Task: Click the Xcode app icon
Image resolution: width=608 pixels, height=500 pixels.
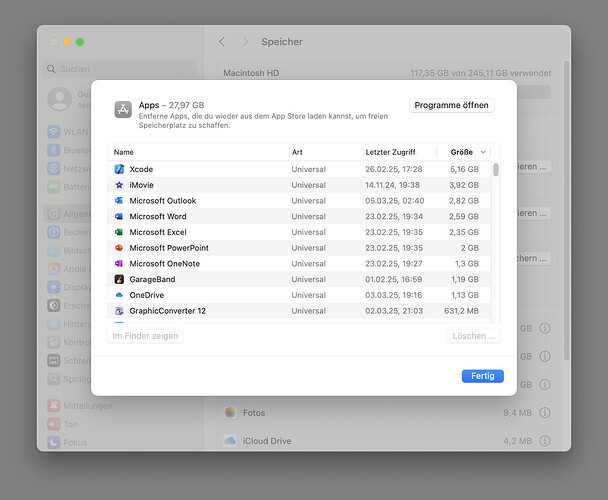Action: coord(119,169)
